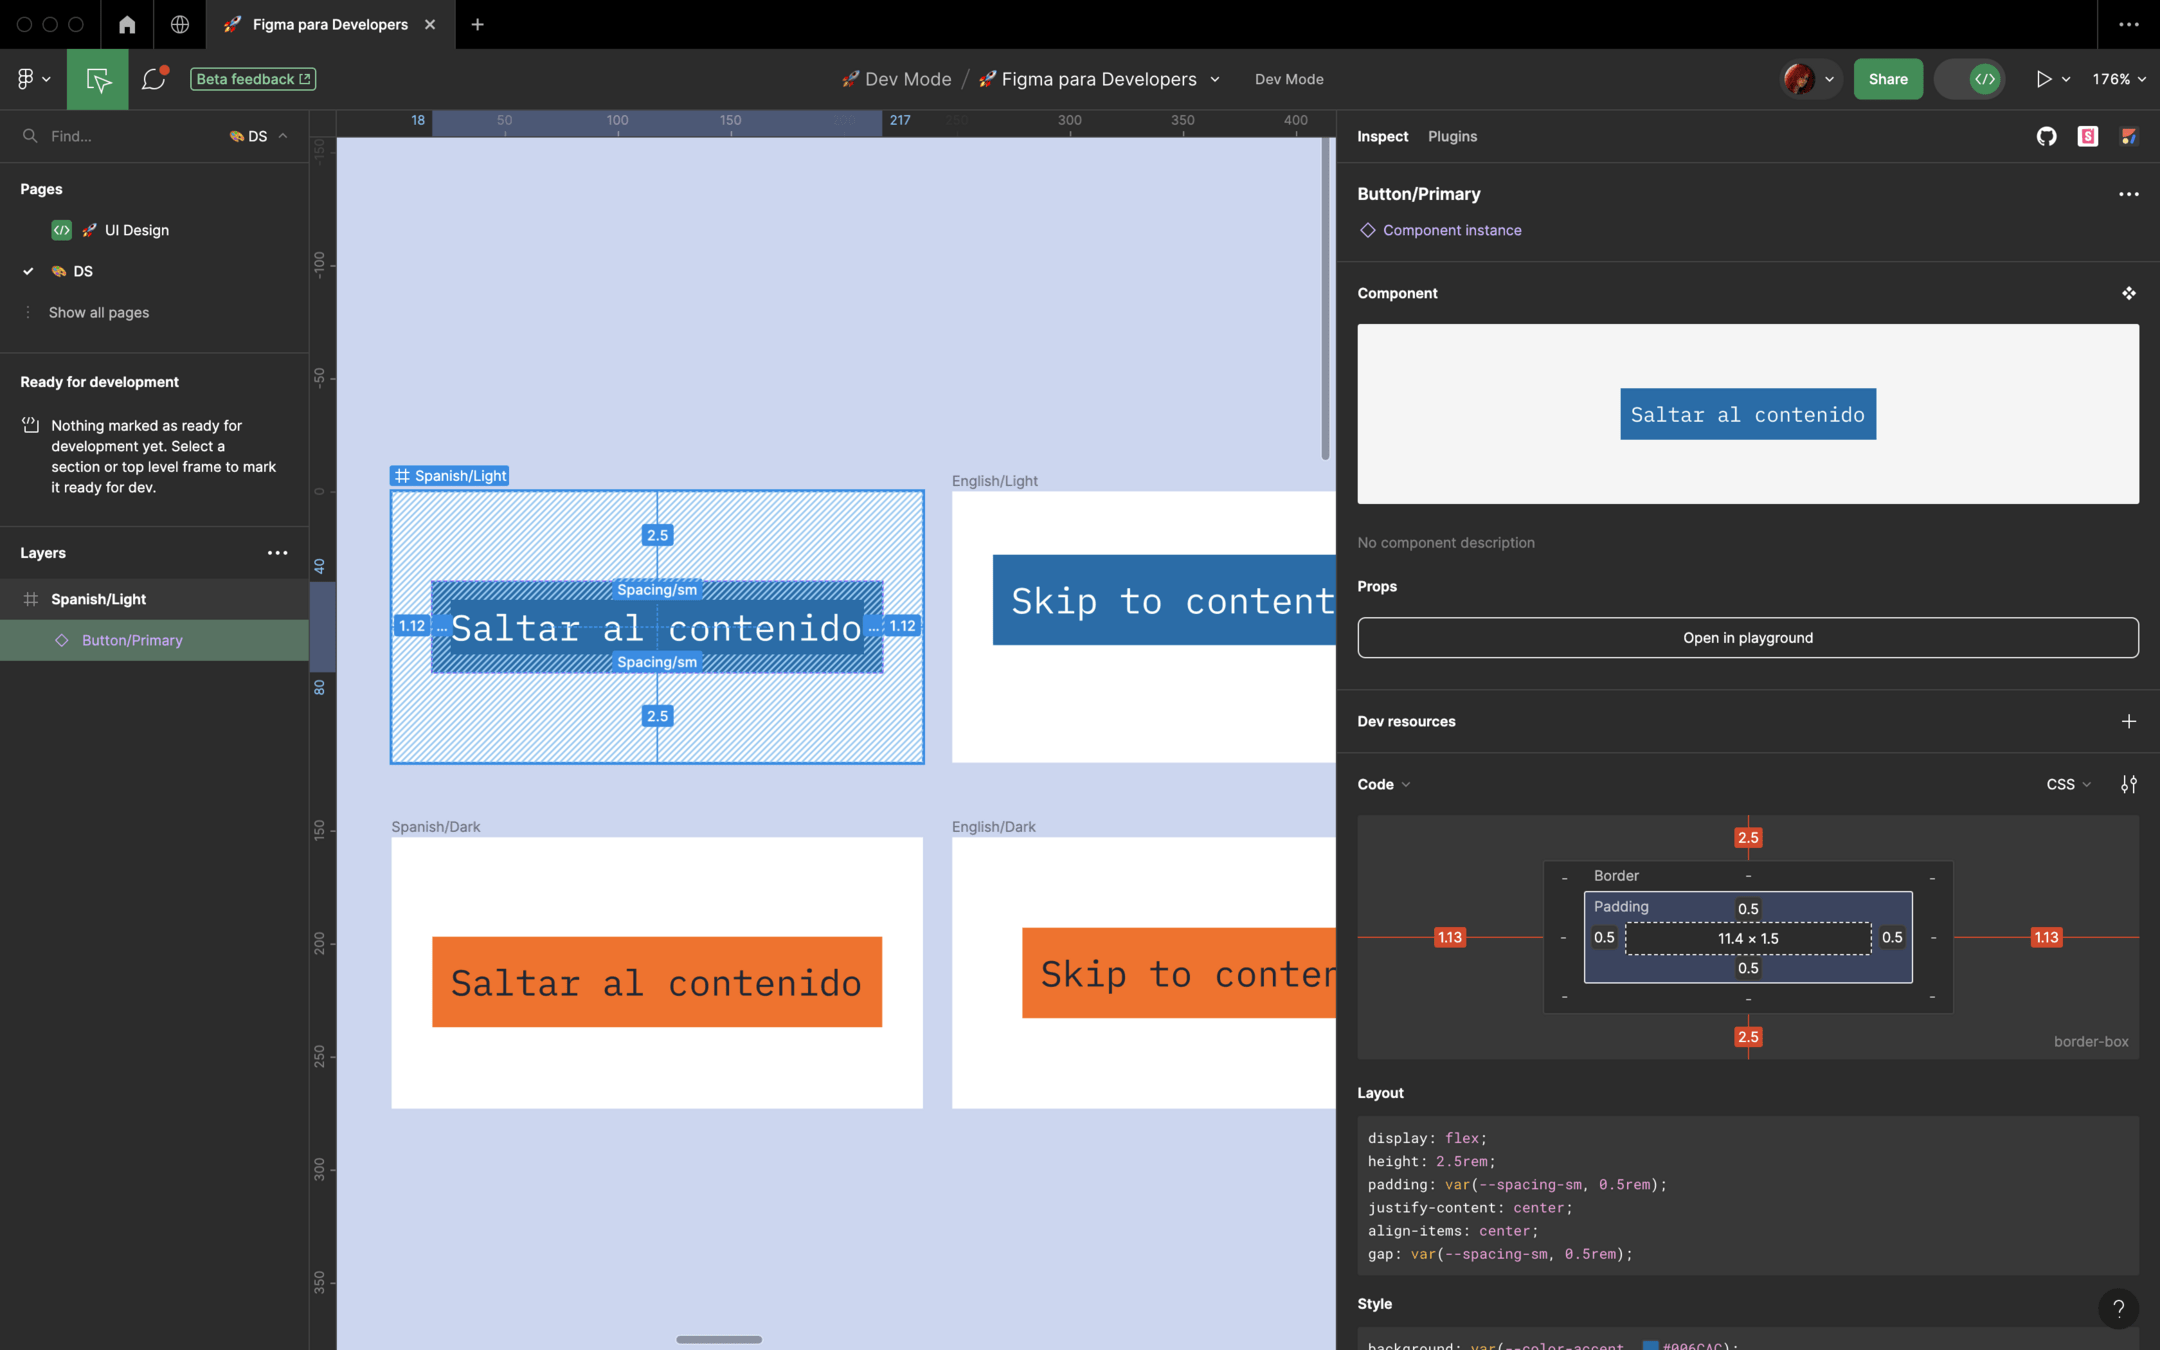Open the CSS language dropdown
The height and width of the screenshot is (1350, 2160).
(x=2068, y=784)
